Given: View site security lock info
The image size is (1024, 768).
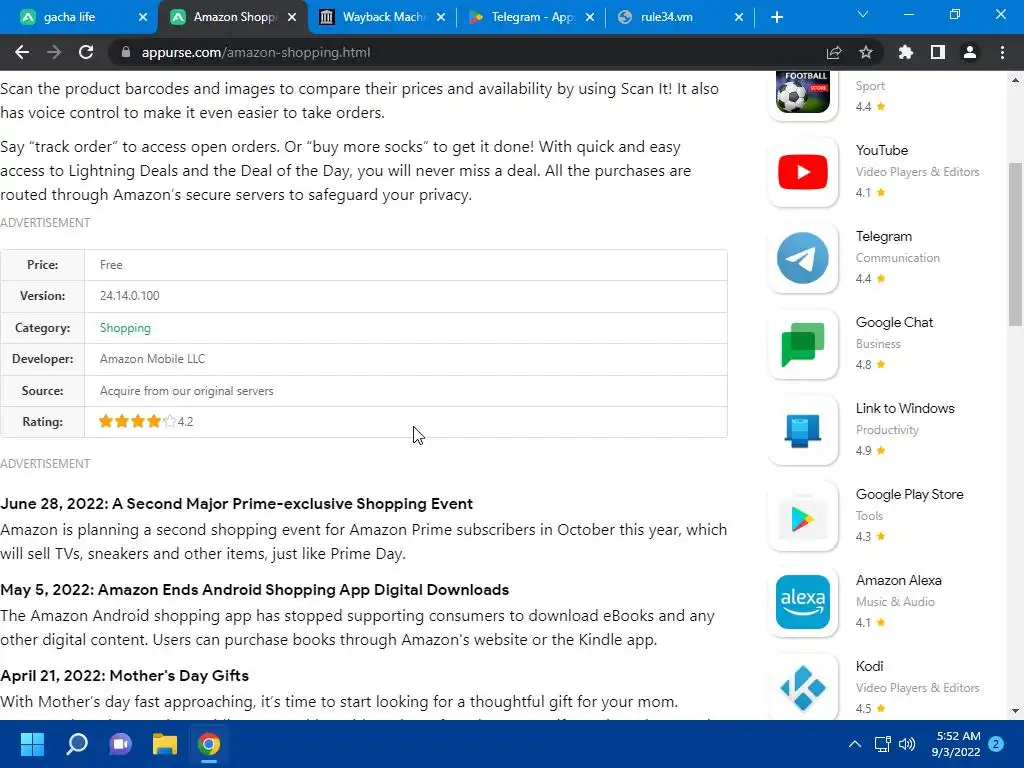Looking at the screenshot, I should pos(126,52).
